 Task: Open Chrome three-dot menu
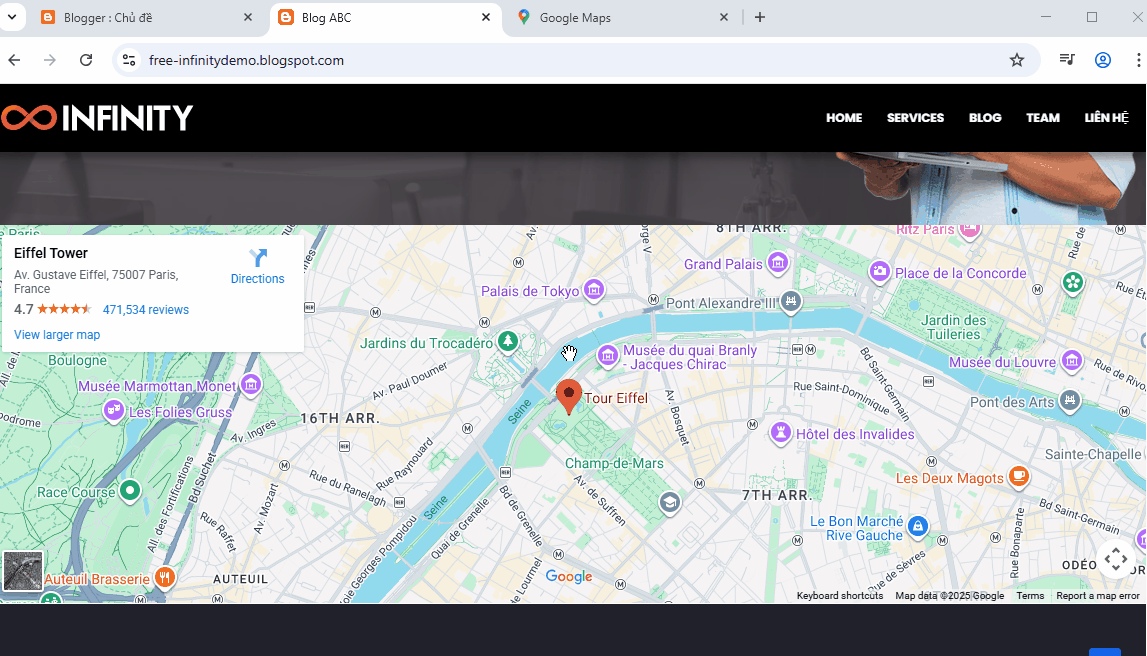pos(1138,60)
